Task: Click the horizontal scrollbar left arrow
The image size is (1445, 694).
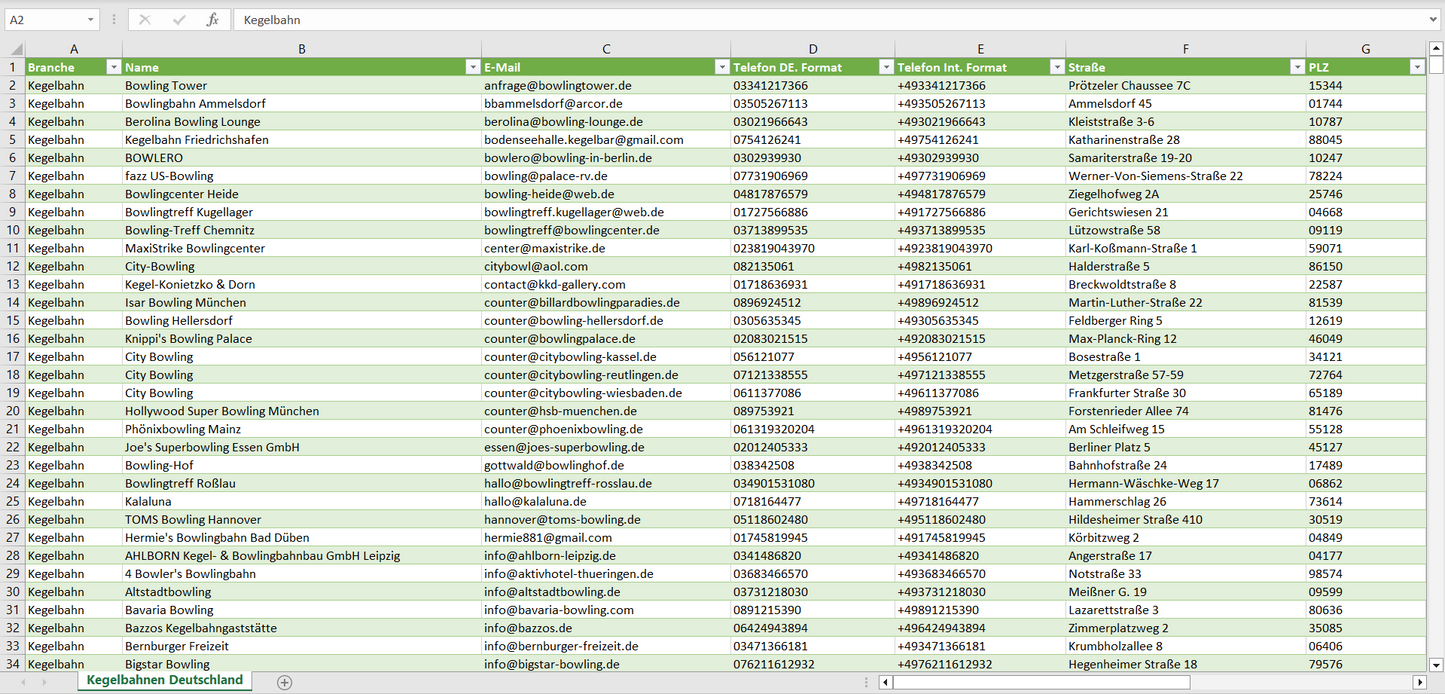Action: [885, 682]
